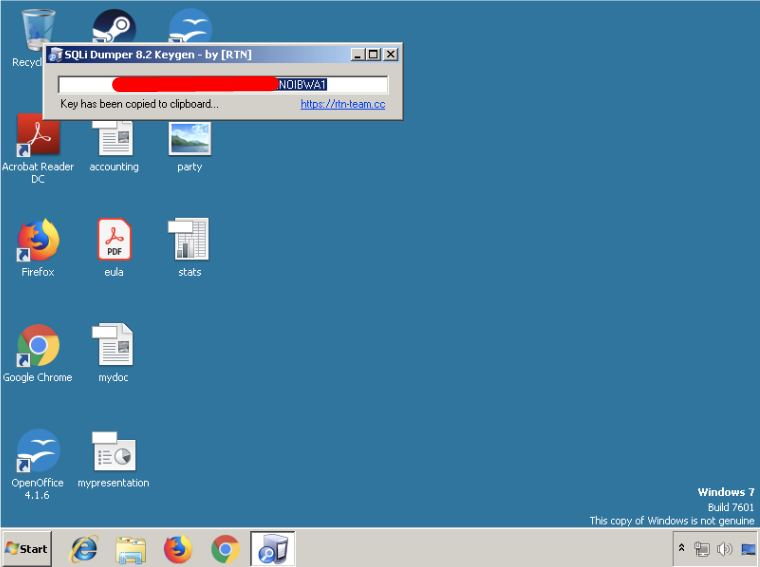Close the SQLi Dumper Keygen window

coord(390,54)
